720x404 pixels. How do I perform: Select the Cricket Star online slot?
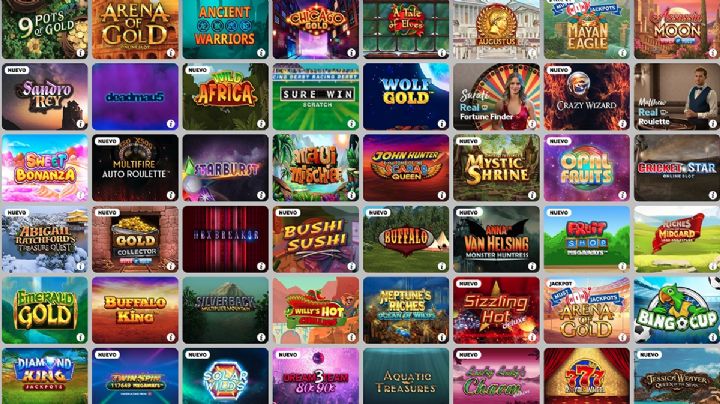point(677,168)
